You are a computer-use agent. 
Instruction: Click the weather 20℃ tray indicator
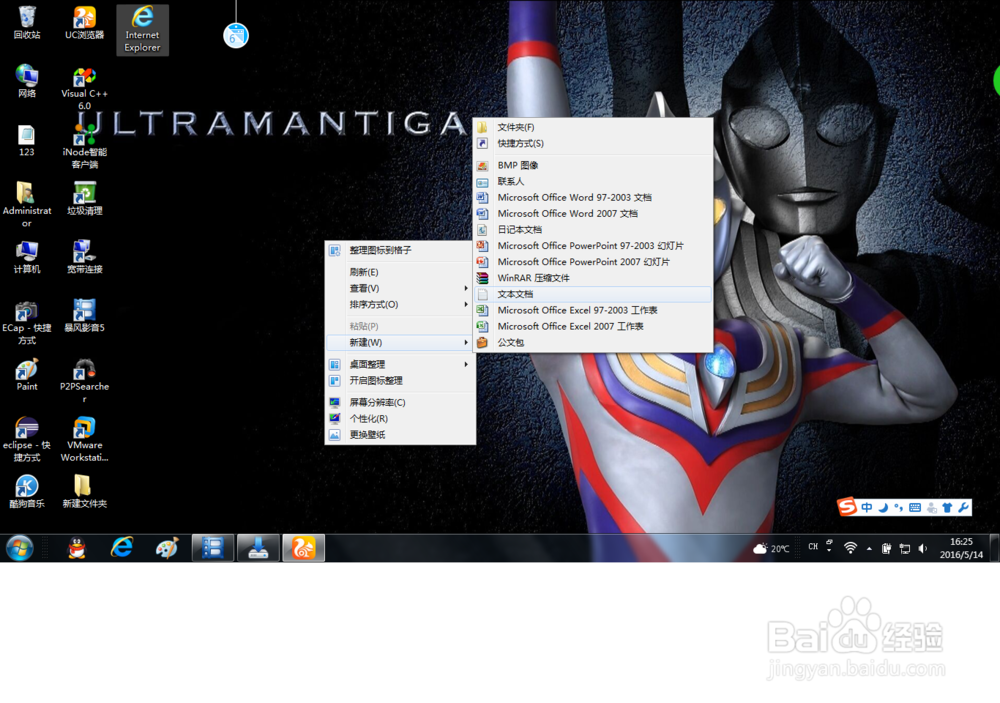tap(771, 548)
